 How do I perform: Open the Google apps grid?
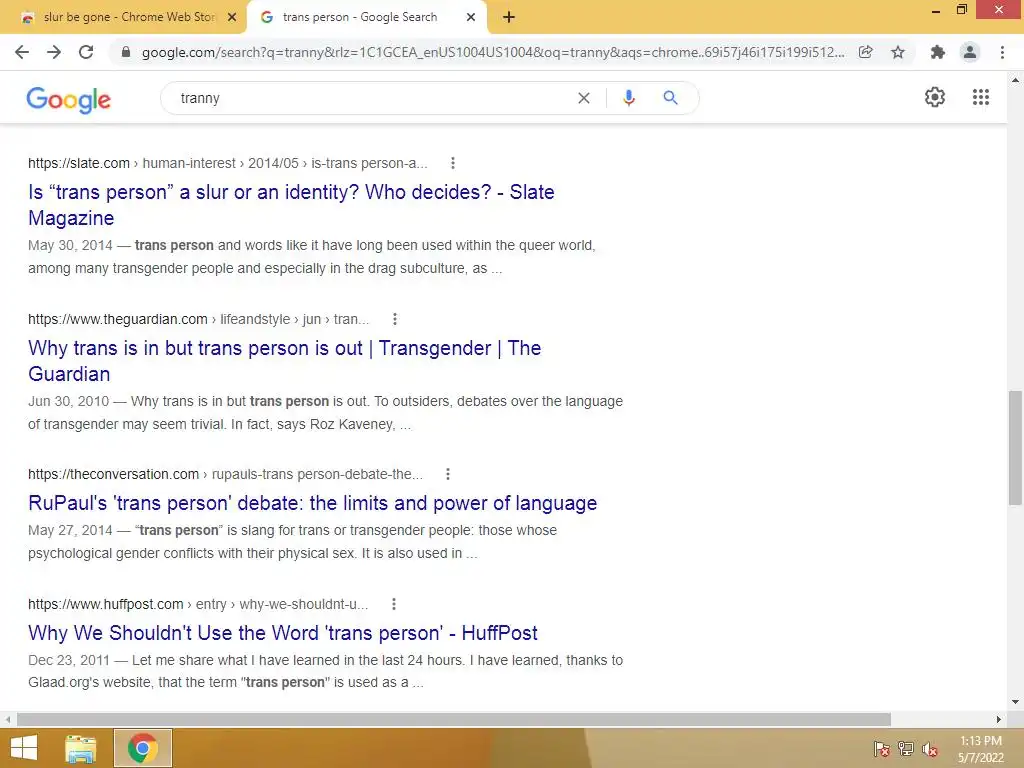pos(981,97)
